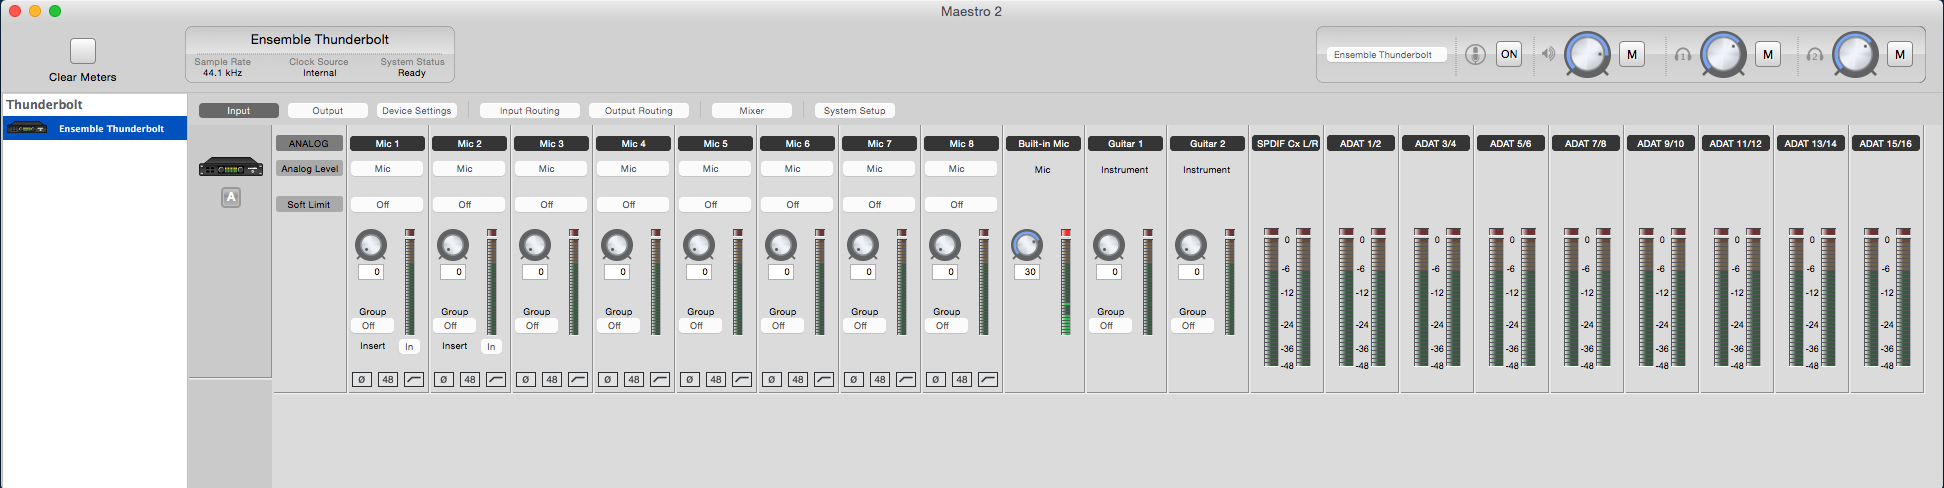Click the headphone 1 icon
This screenshot has height=488, width=1944.
coord(1683,54)
